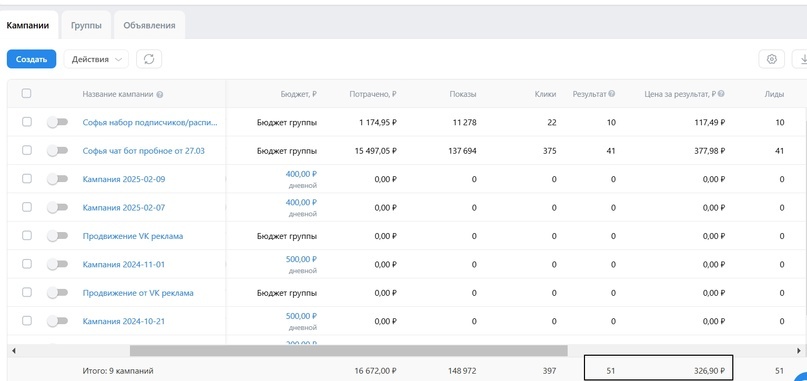Screen dimensions: 807x381
Task: Activate Продвижение от VK реклама toggle
Action: [57, 292]
